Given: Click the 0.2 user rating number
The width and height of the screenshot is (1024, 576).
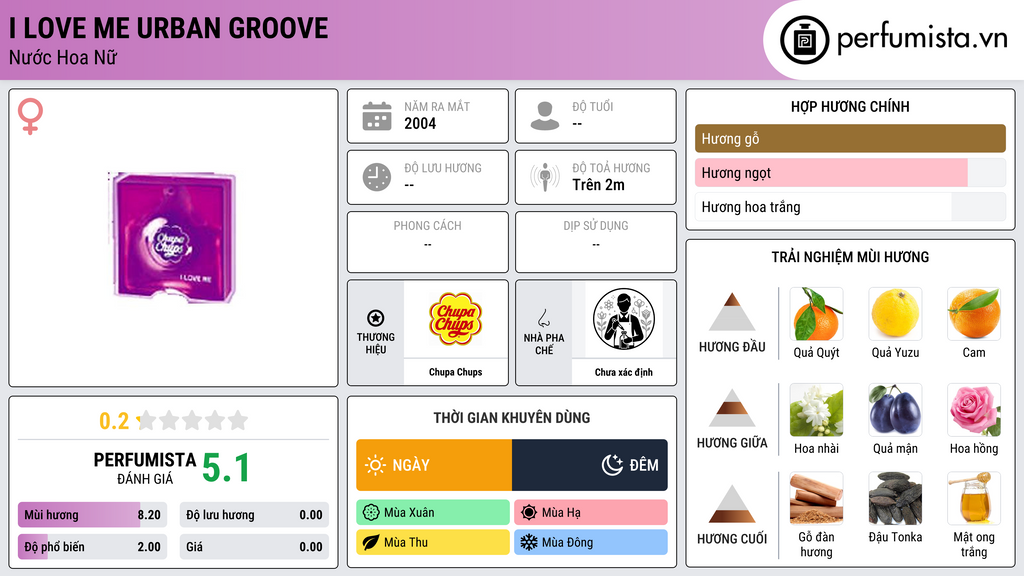Looking at the screenshot, I should 114,421.
